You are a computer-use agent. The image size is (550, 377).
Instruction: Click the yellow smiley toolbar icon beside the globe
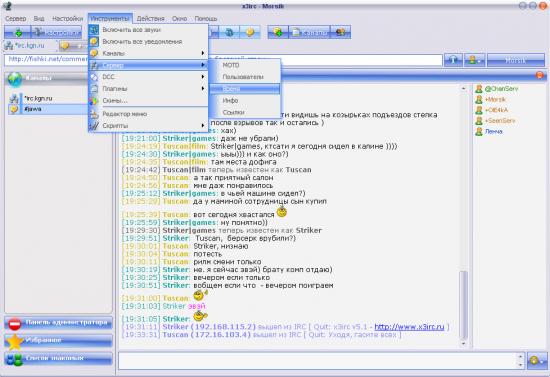point(250,33)
